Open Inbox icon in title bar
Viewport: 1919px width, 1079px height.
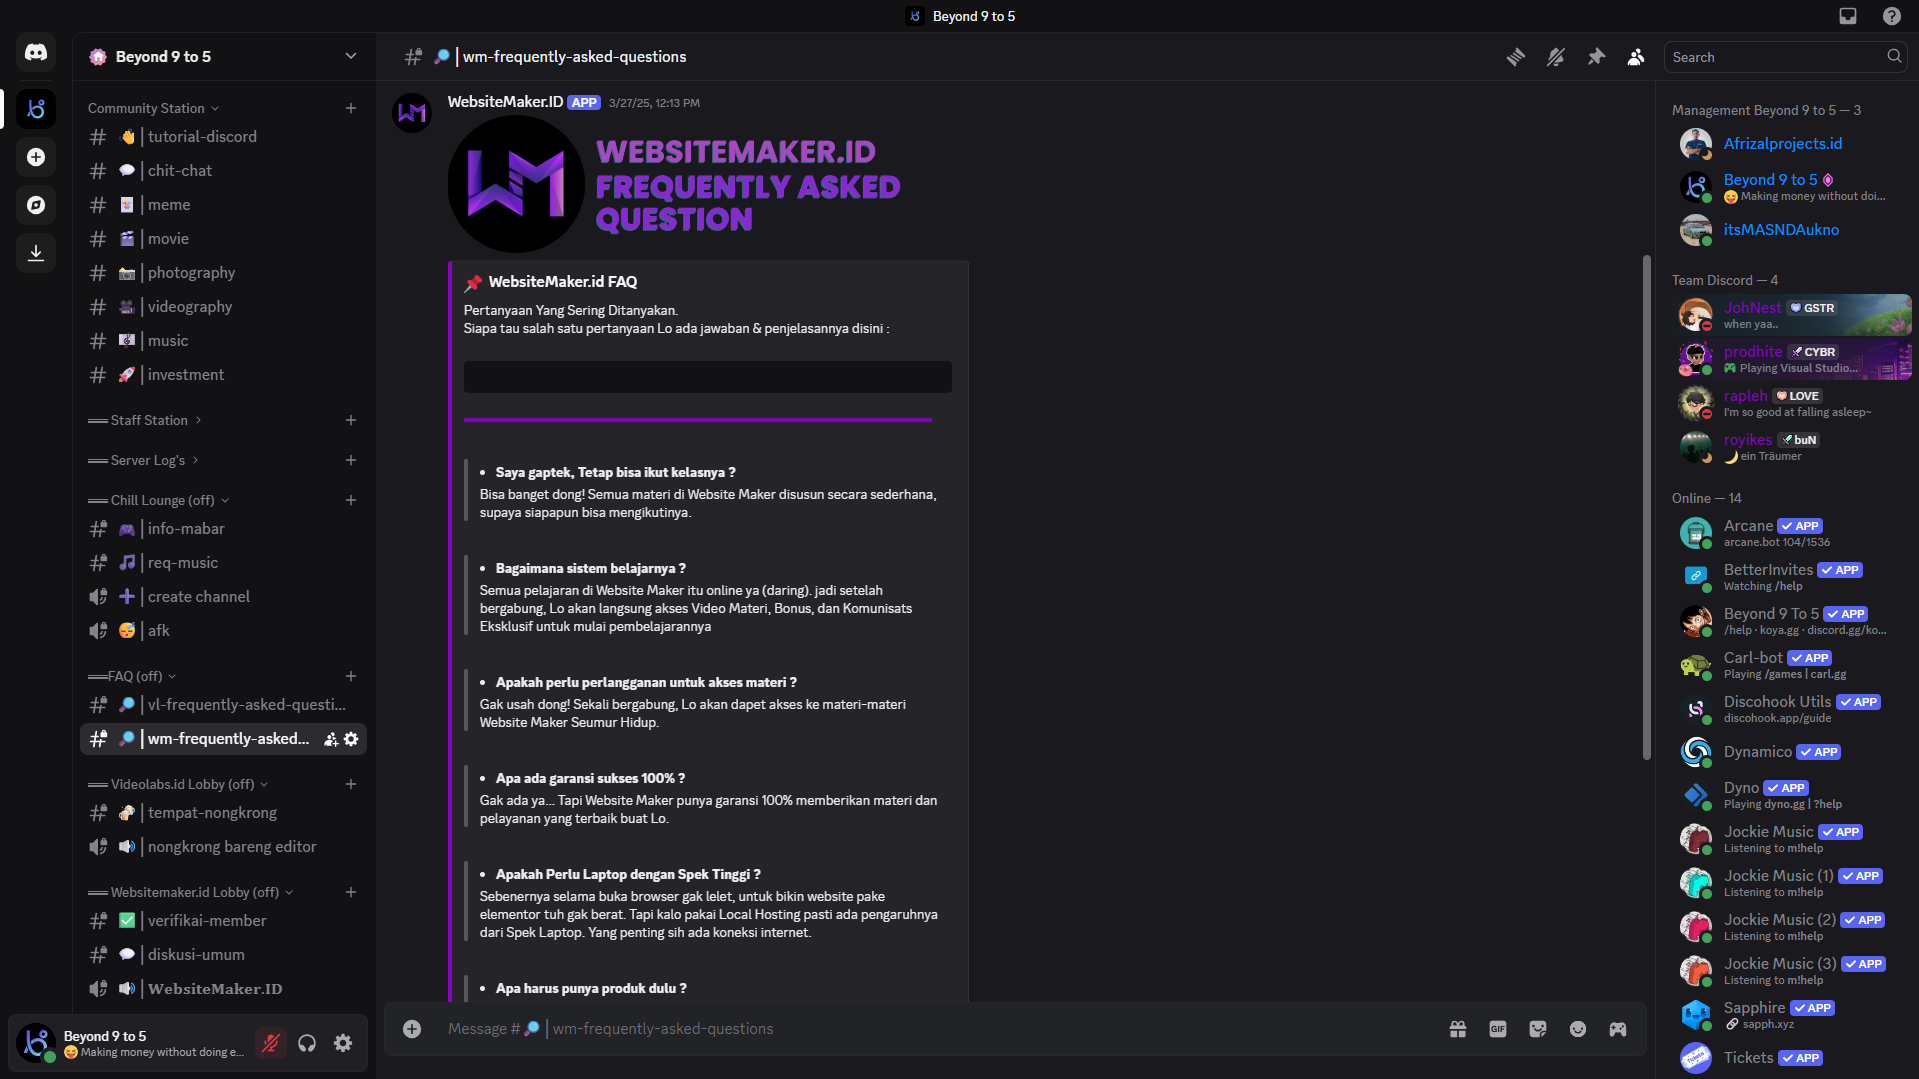point(1848,16)
